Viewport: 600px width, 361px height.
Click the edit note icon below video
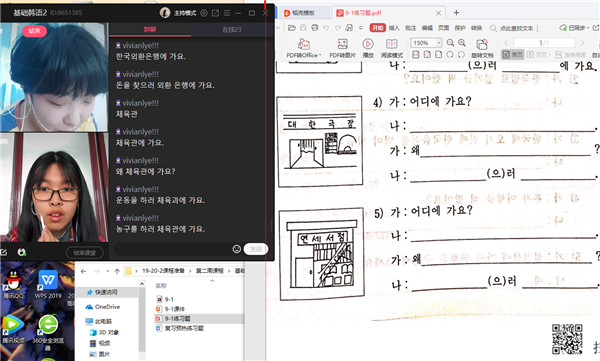4,252
